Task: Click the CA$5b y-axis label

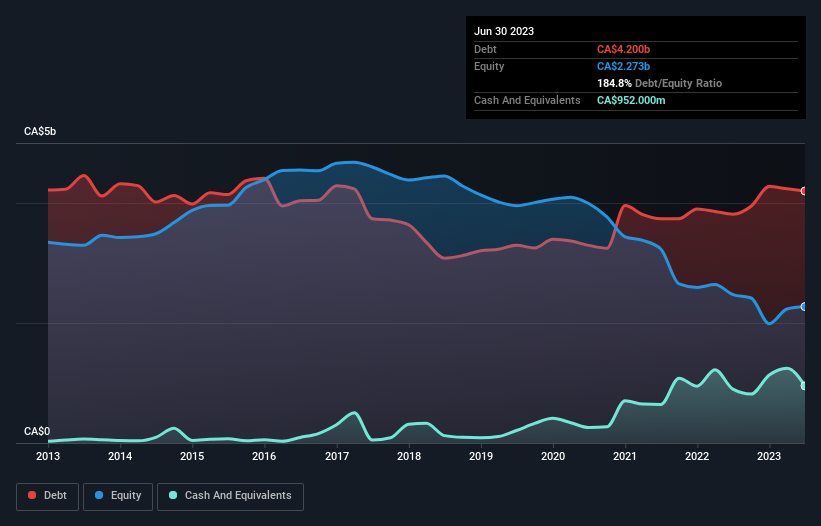Action: tap(40, 131)
